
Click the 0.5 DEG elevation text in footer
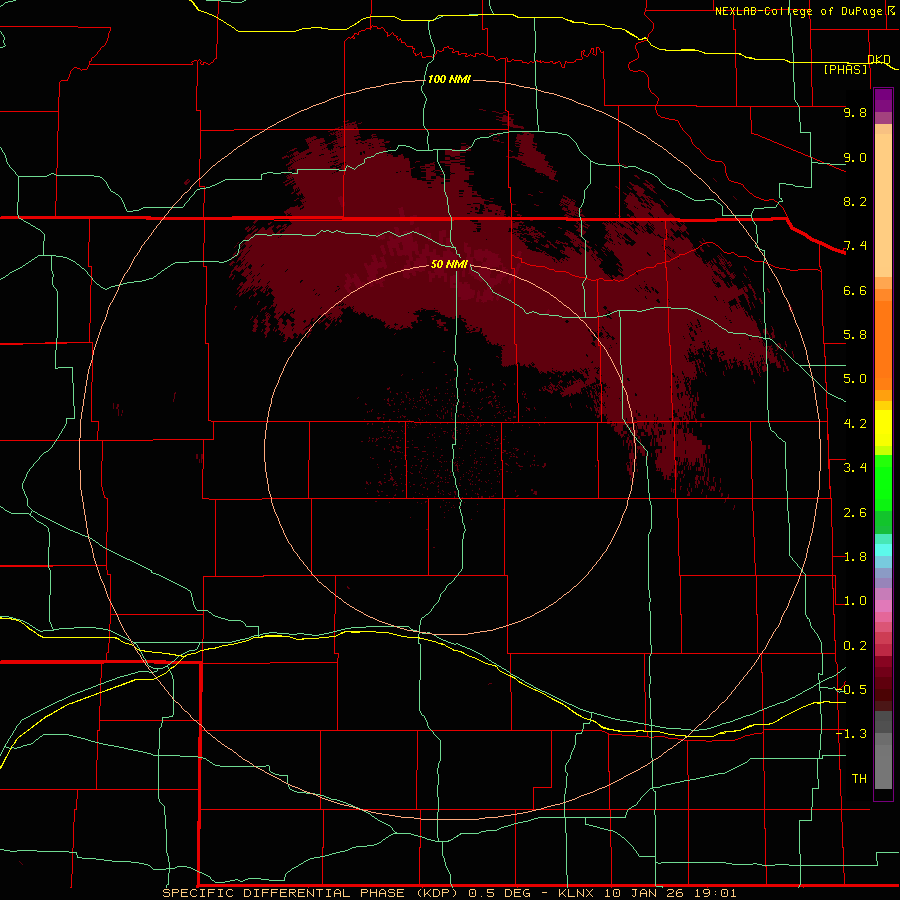(503, 893)
